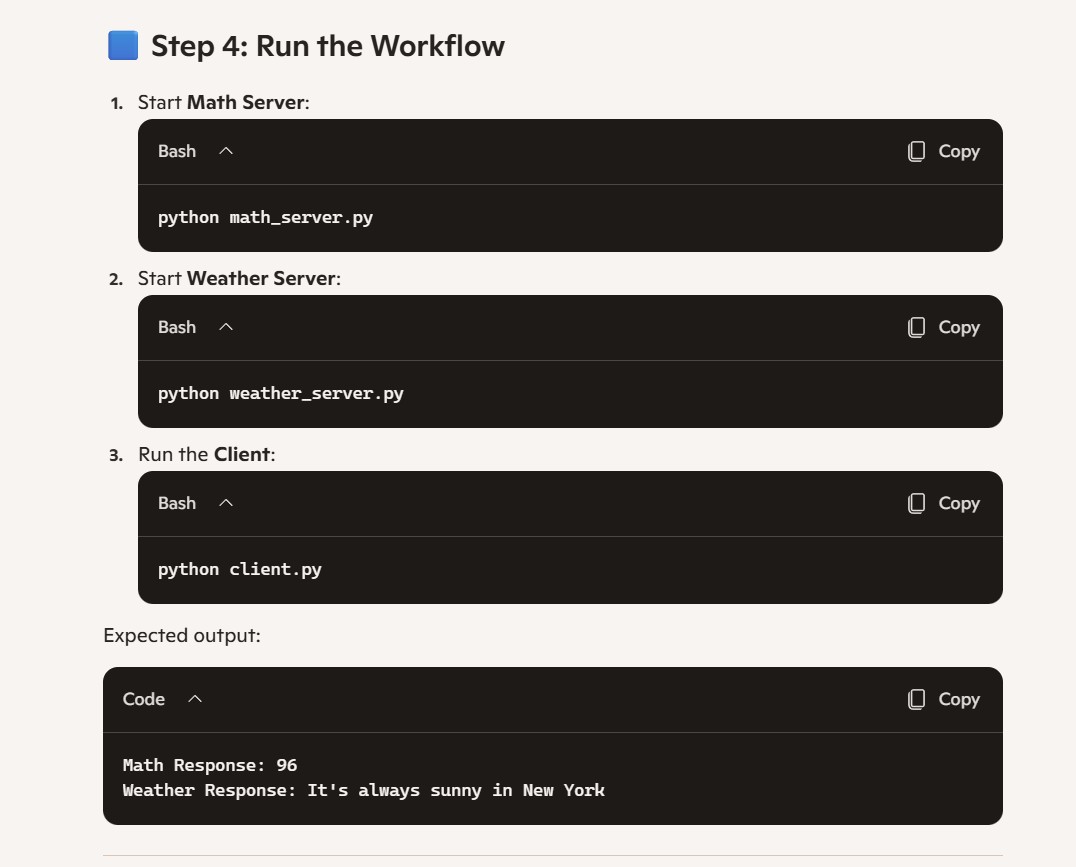Screen dimensions: 1076x867
Task: Collapse the math_server.py Bash block chevron
Action: (x=226, y=151)
